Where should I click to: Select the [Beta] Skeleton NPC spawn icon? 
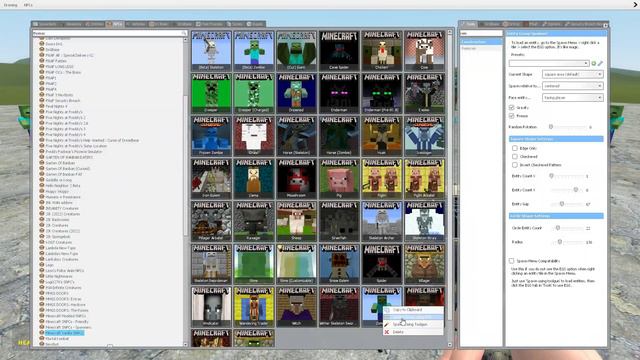point(211,50)
